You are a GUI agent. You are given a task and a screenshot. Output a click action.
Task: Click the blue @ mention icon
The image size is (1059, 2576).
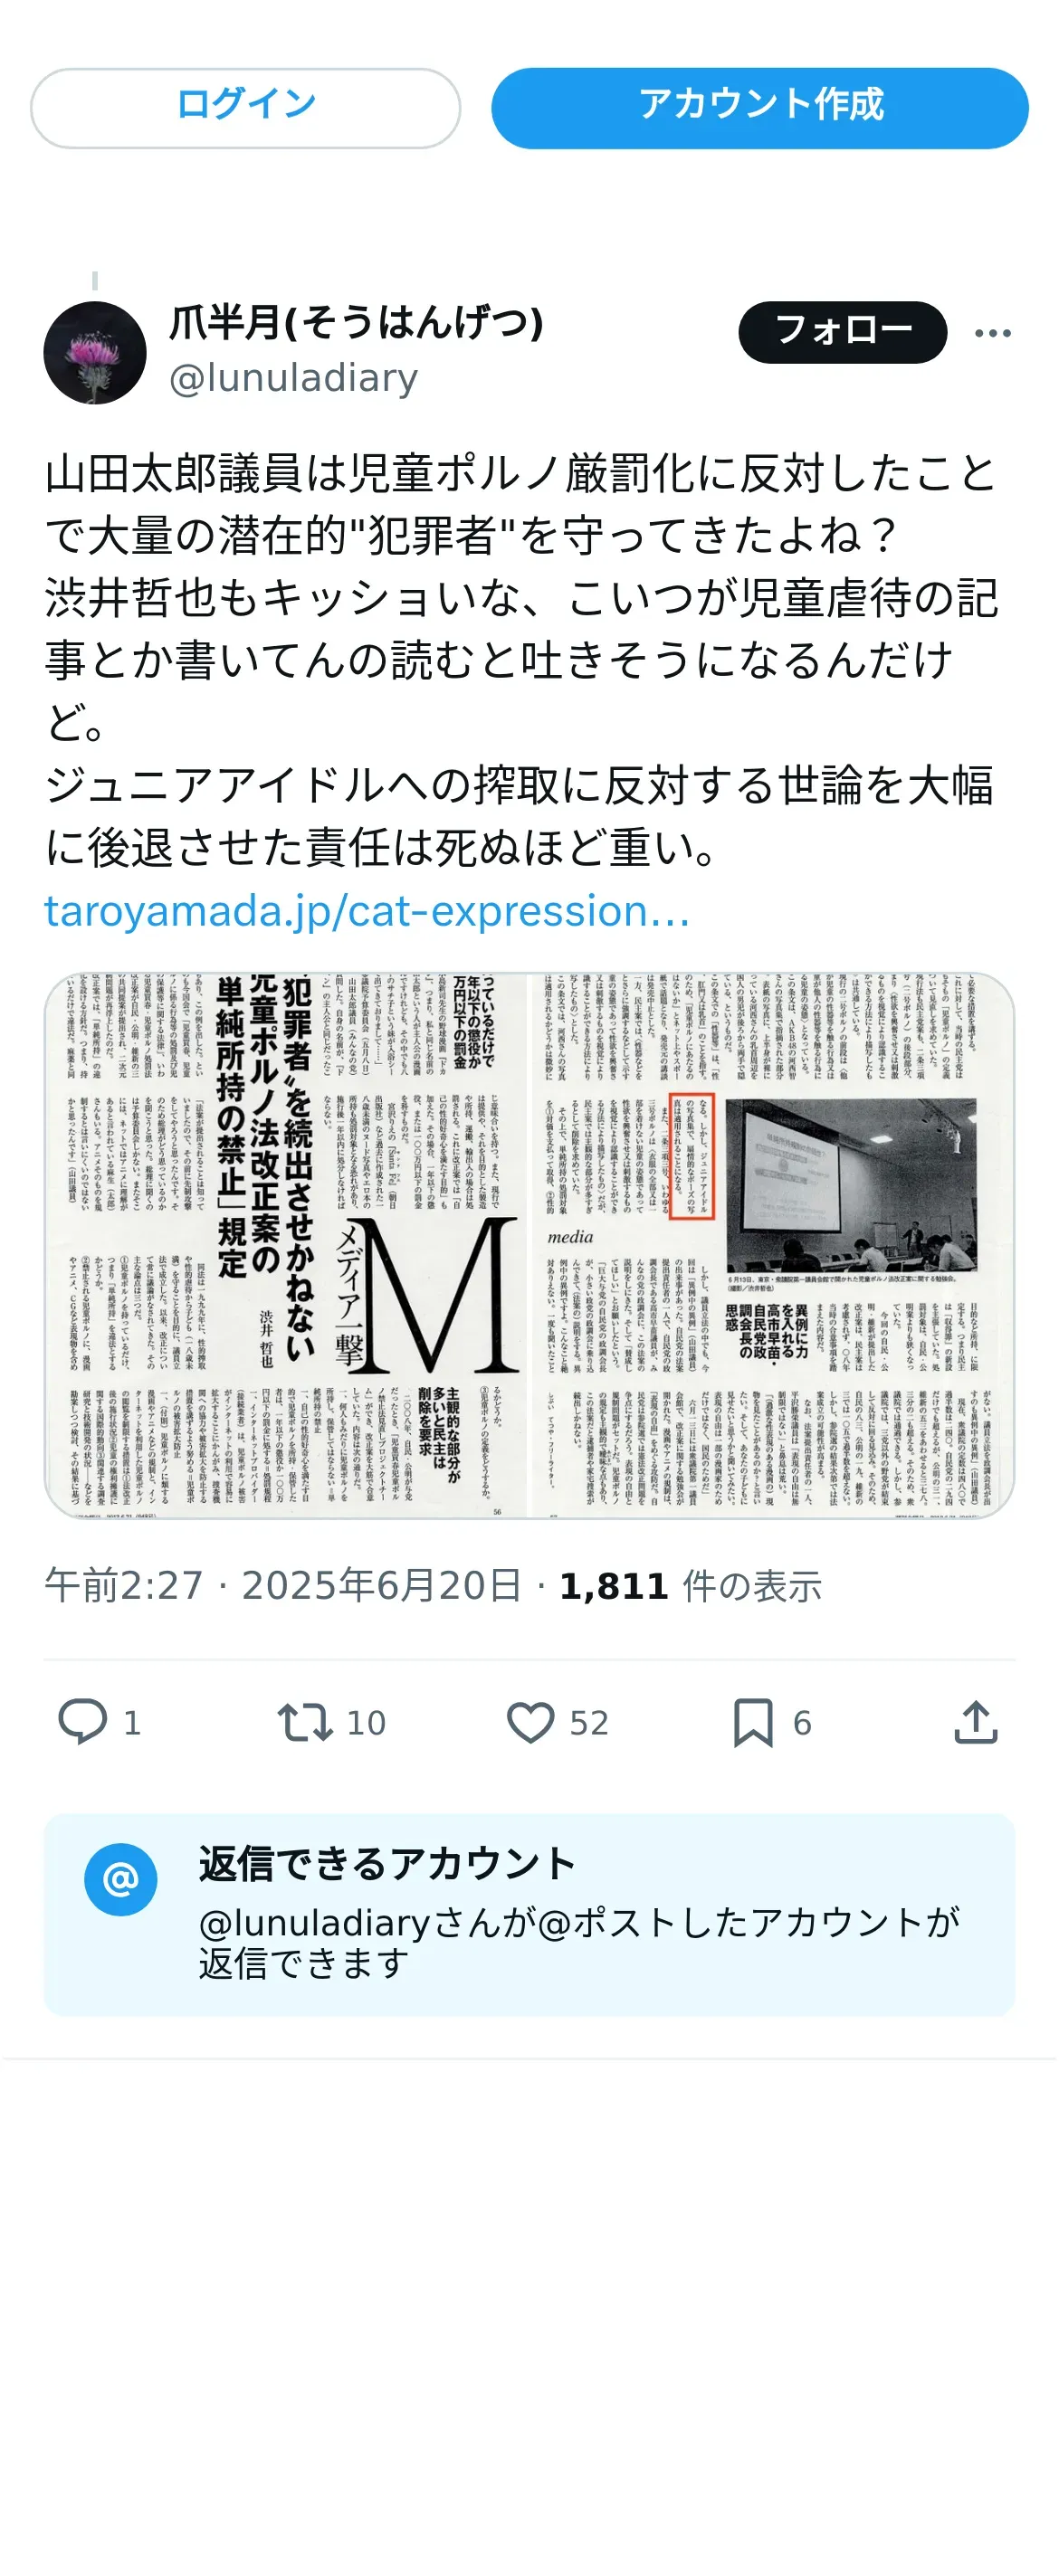[x=121, y=1879]
